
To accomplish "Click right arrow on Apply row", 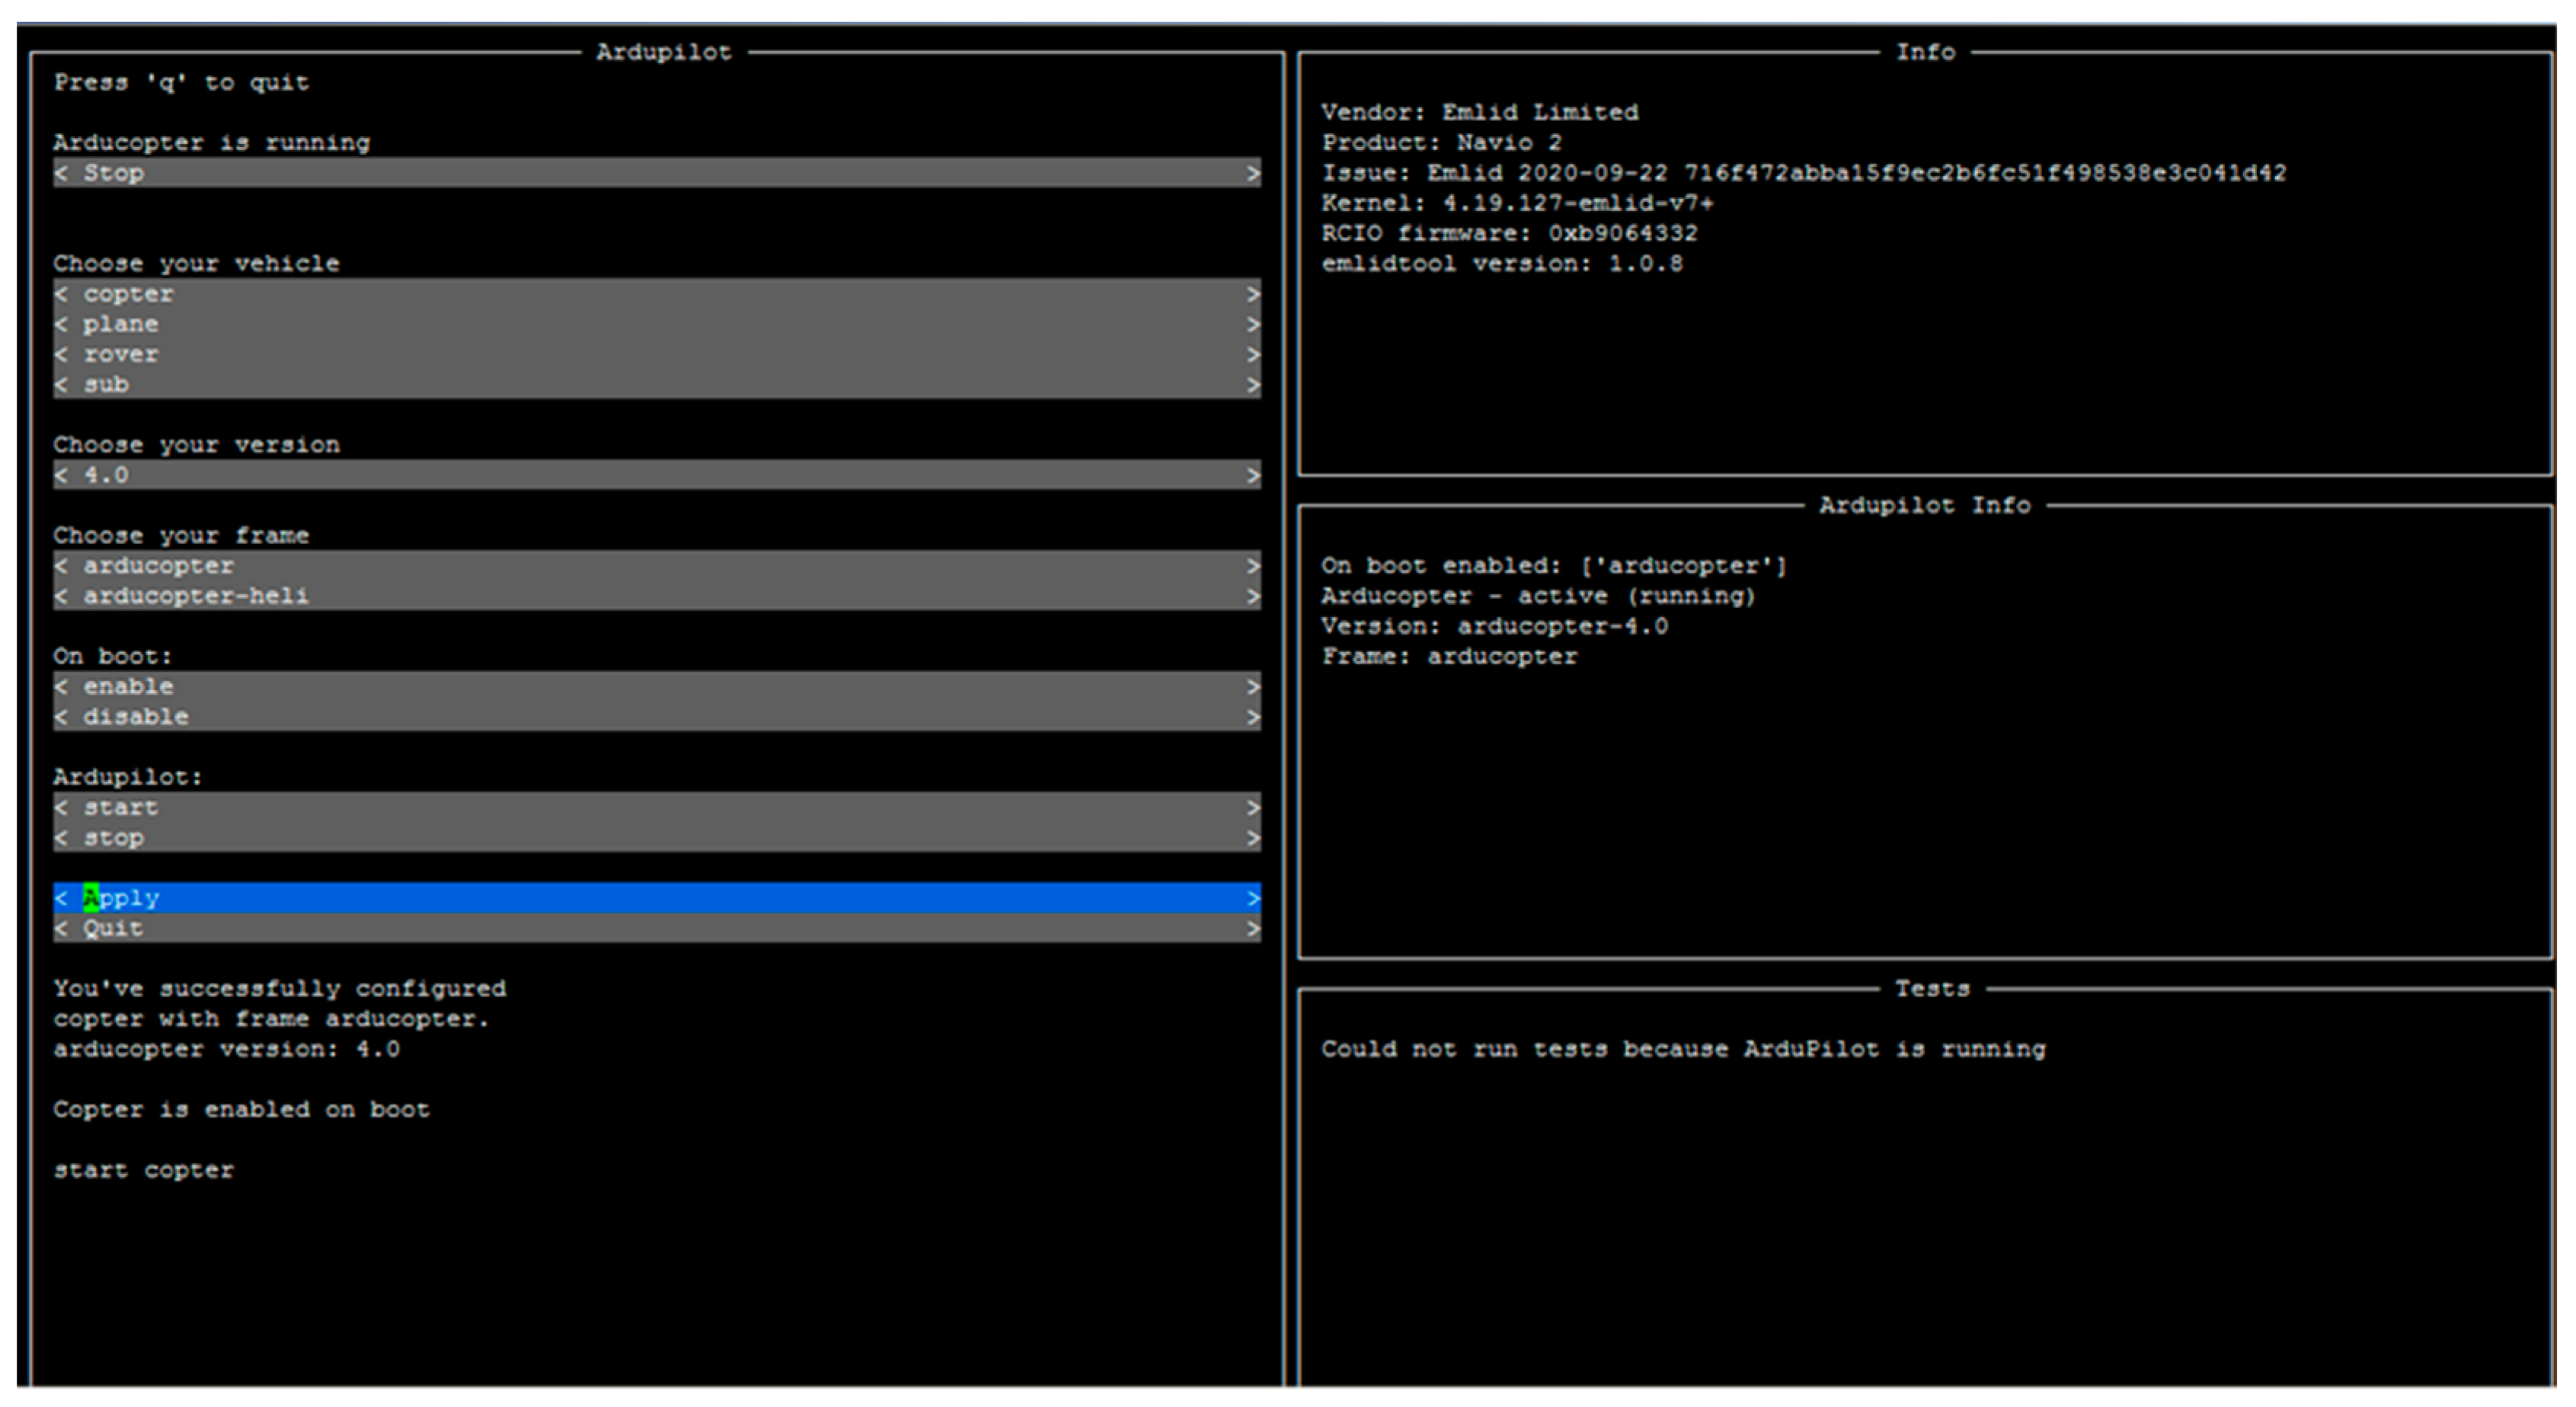I will tap(1252, 898).
